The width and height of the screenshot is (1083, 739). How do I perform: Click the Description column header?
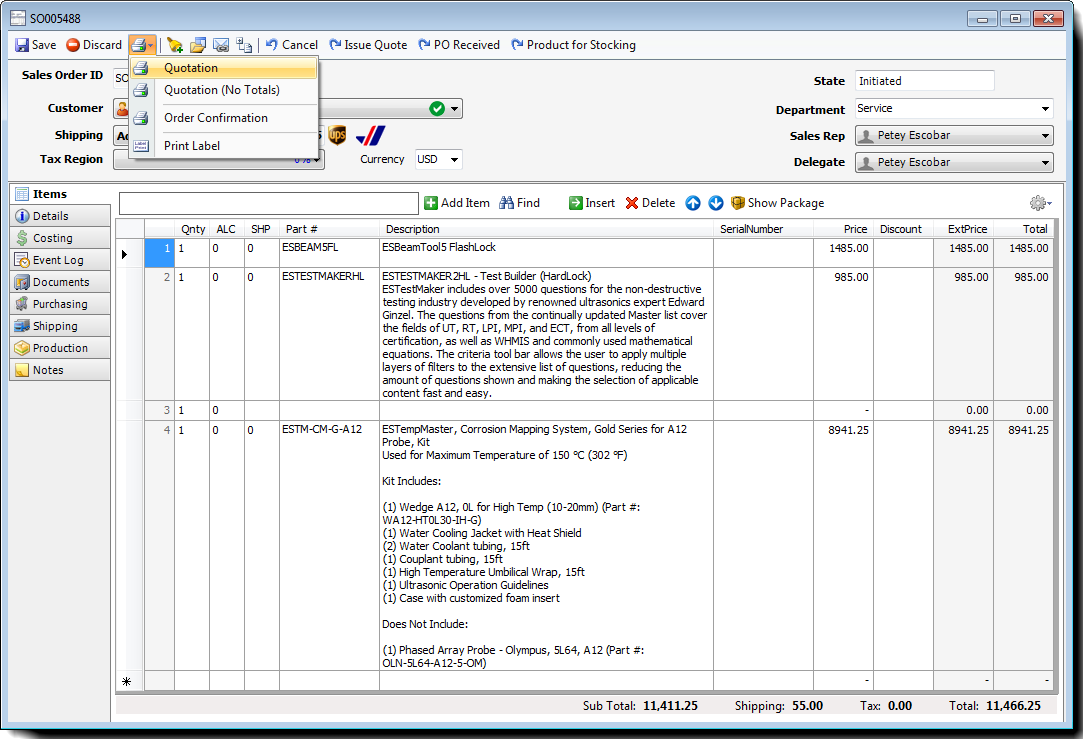coord(546,229)
